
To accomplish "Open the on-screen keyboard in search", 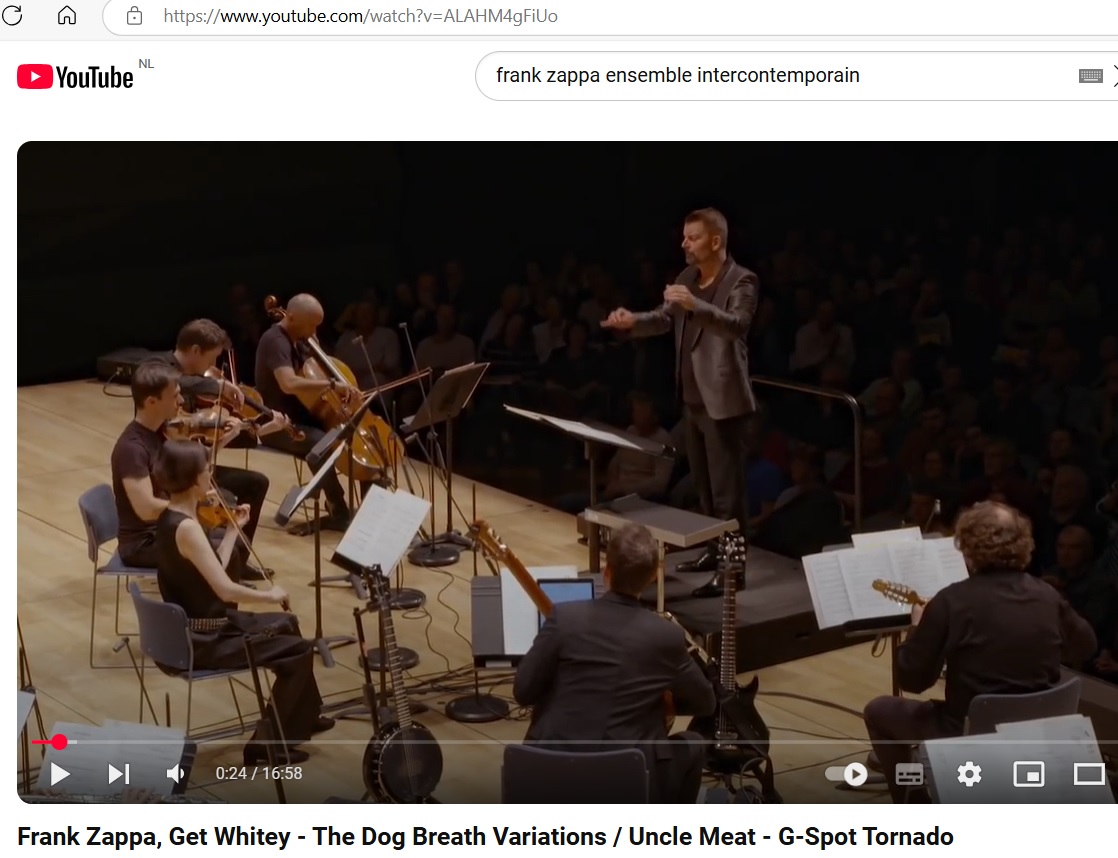I will 1091,76.
